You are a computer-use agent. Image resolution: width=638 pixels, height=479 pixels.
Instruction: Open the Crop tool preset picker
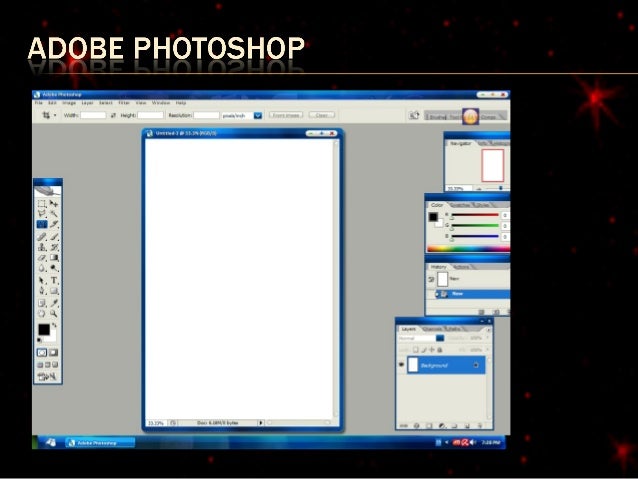click(x=55, y=116)
